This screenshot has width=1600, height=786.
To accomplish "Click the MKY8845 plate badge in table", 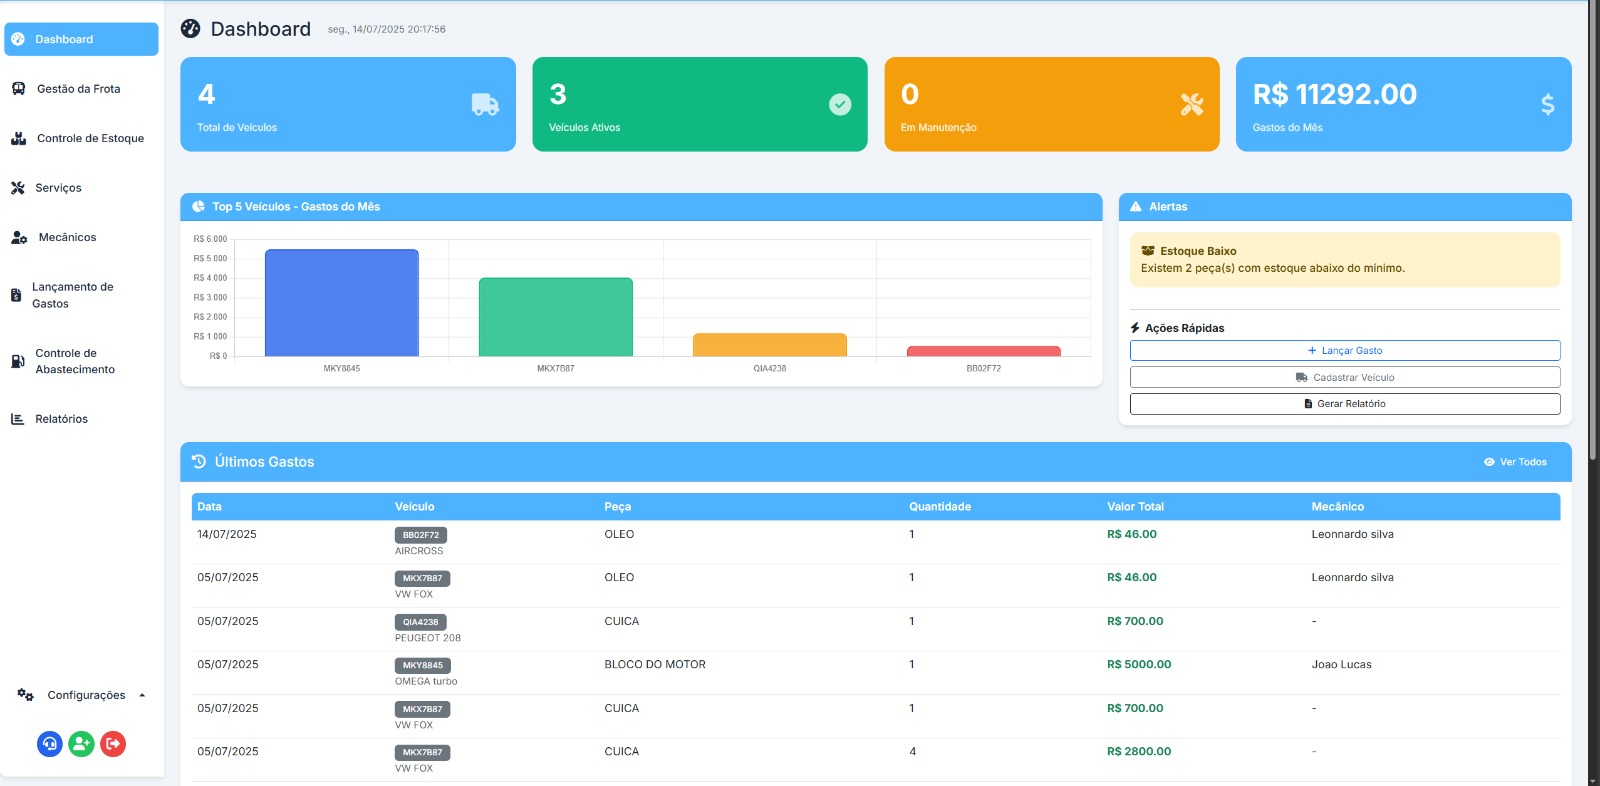I will [423, 665].
